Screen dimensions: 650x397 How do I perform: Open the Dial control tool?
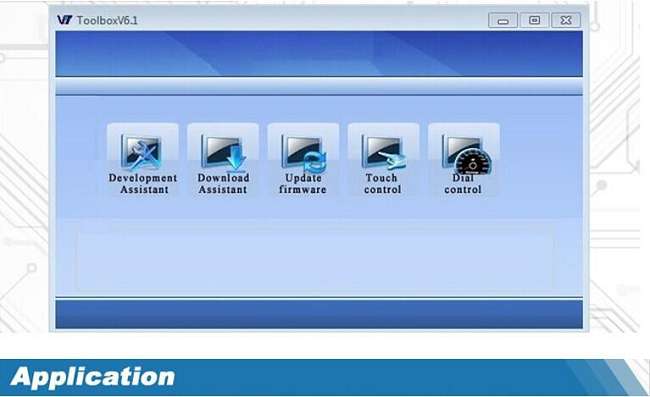[x=464, y=160]
